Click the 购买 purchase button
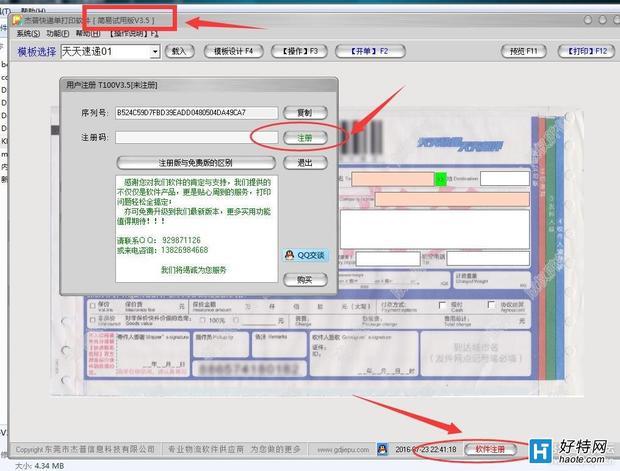The image size is (620, 471). (305, 280)
